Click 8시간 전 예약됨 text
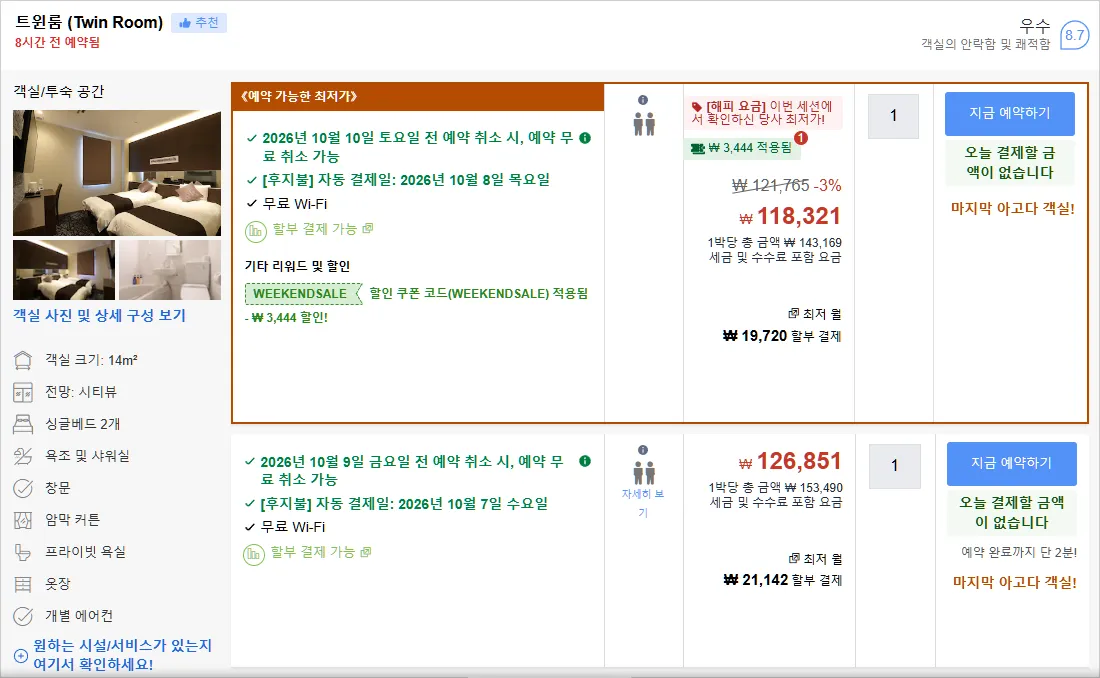This screenshot has height=678, width=1100. 58,43
